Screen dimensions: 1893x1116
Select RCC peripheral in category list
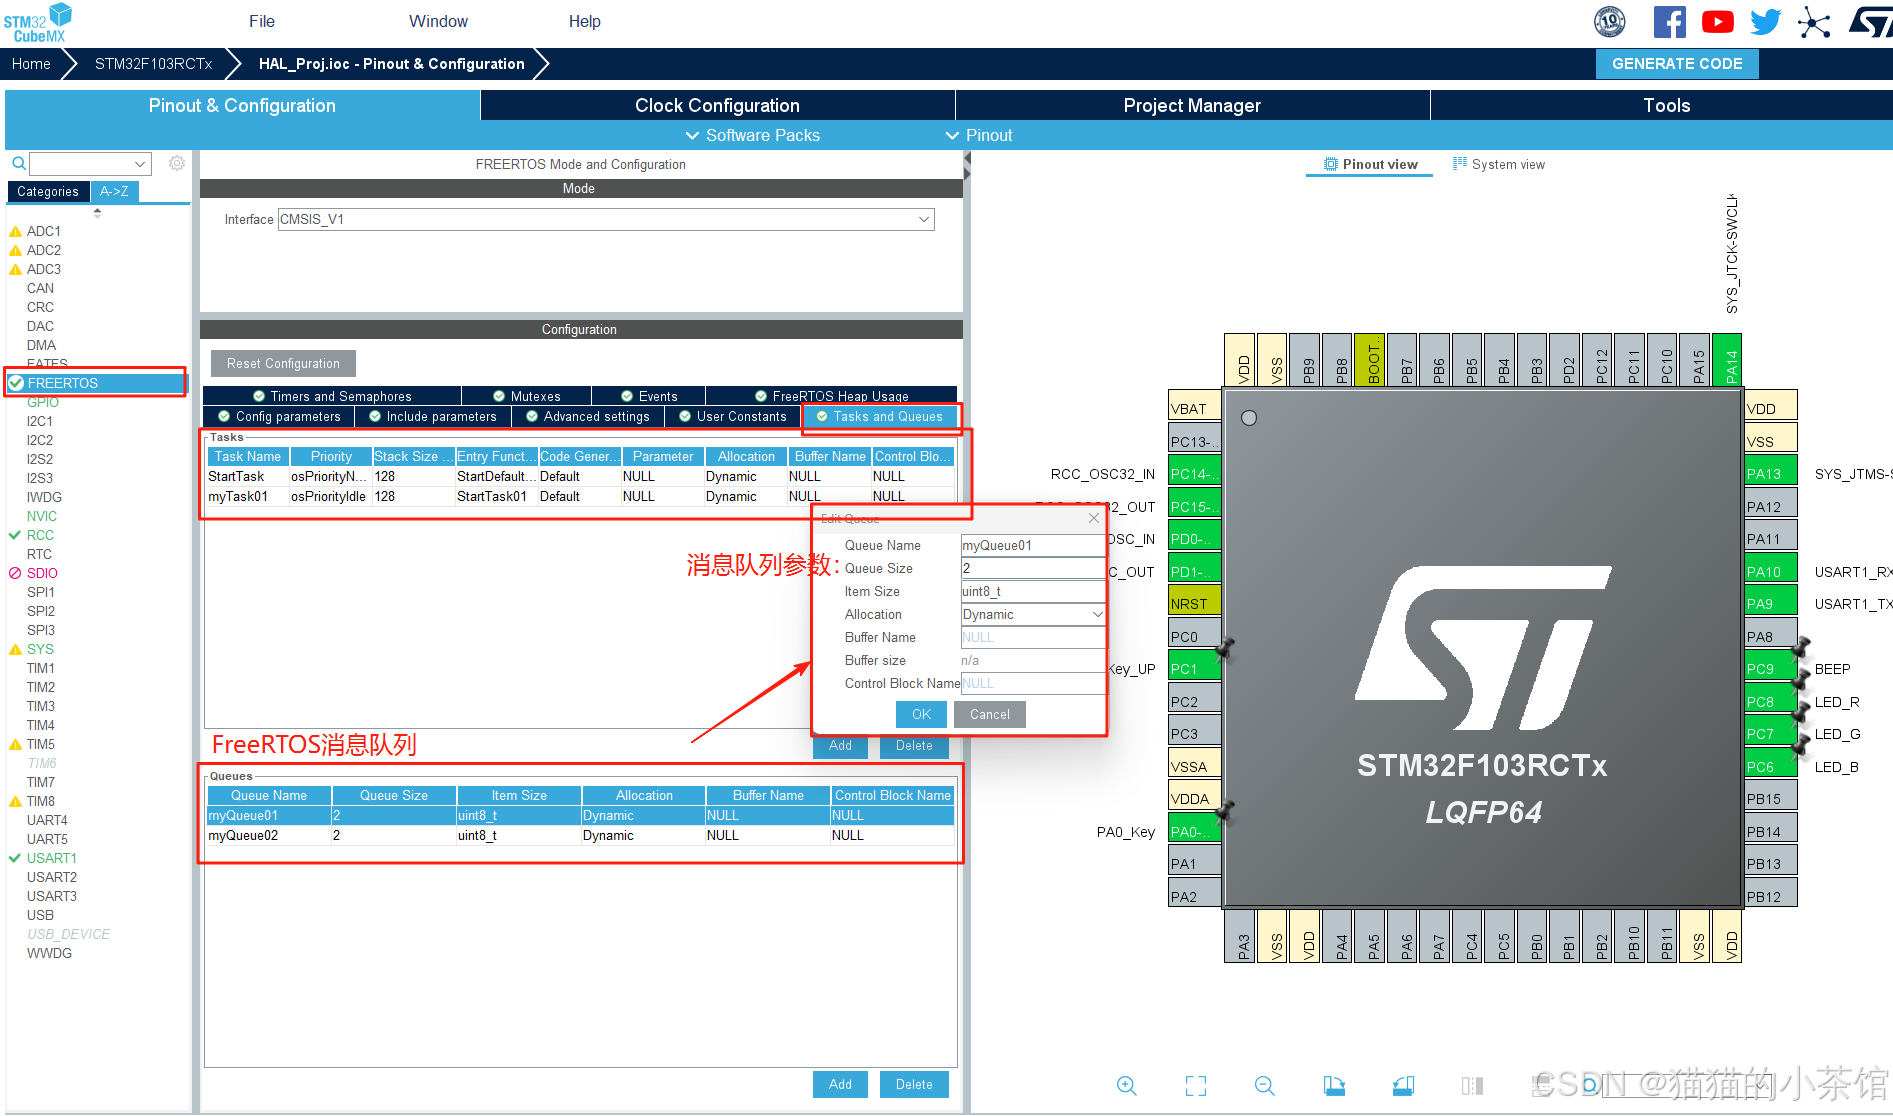pos(40,535)
